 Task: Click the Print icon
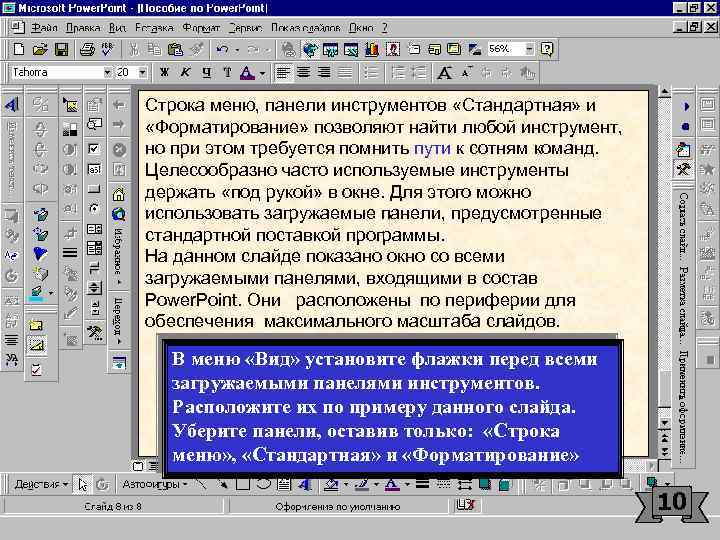pos(87,49)
